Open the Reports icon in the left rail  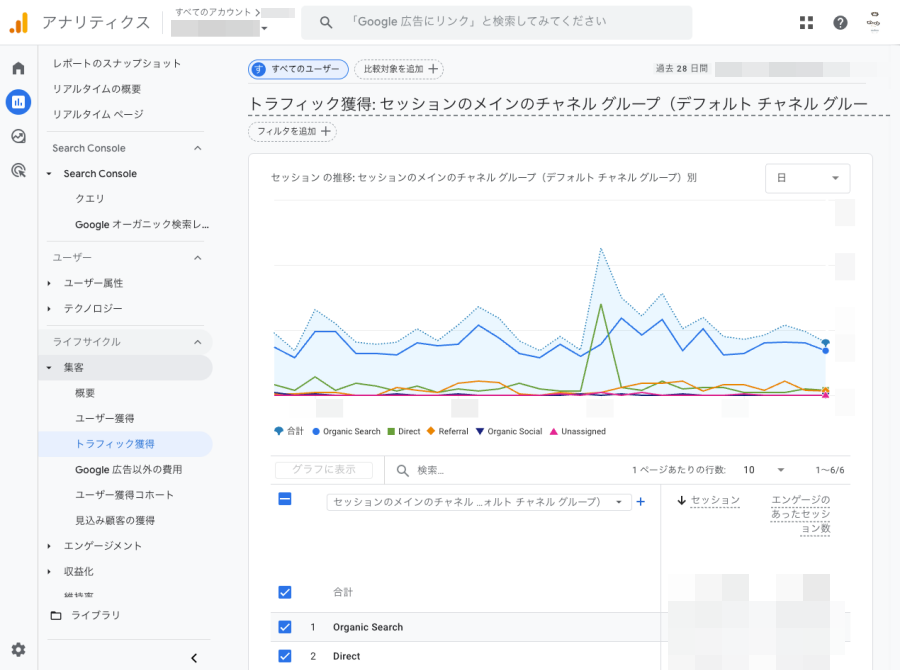pyautogui.click(x=18, y=102)
